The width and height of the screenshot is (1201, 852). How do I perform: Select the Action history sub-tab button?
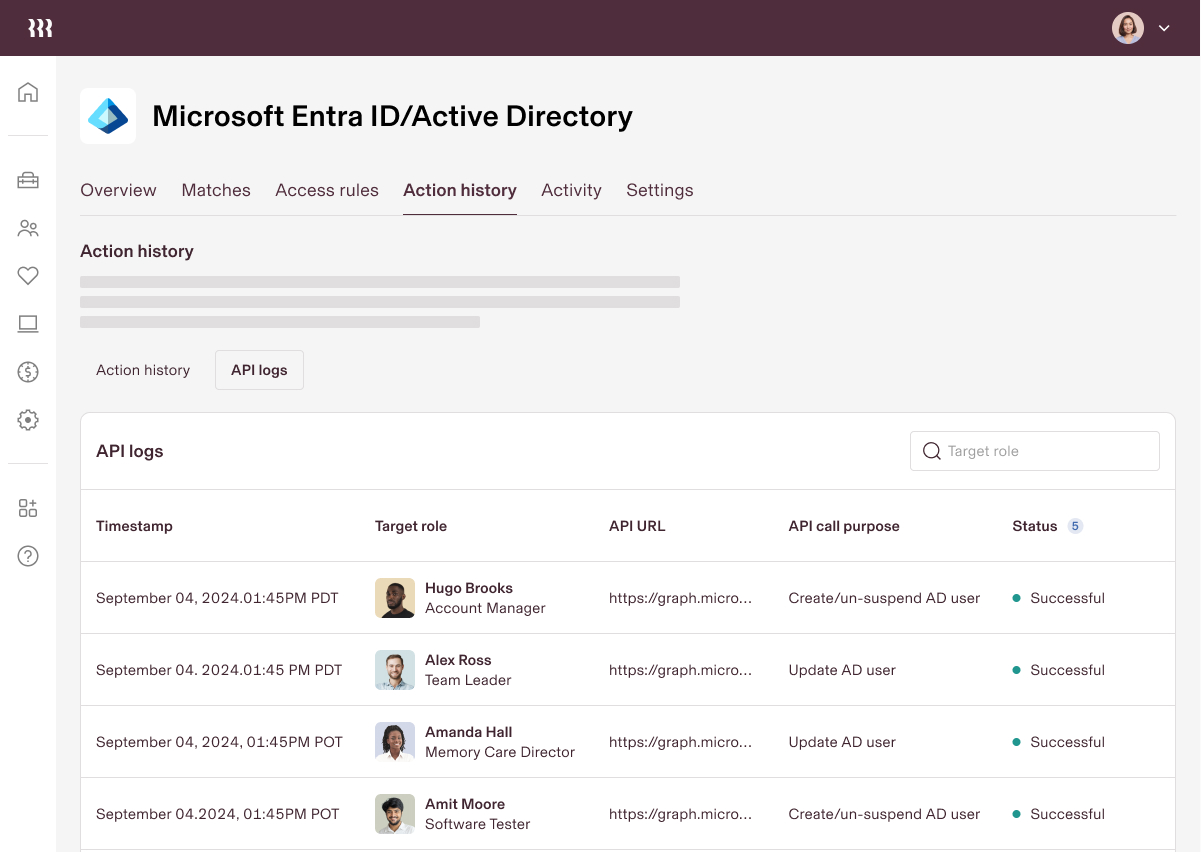143,370
